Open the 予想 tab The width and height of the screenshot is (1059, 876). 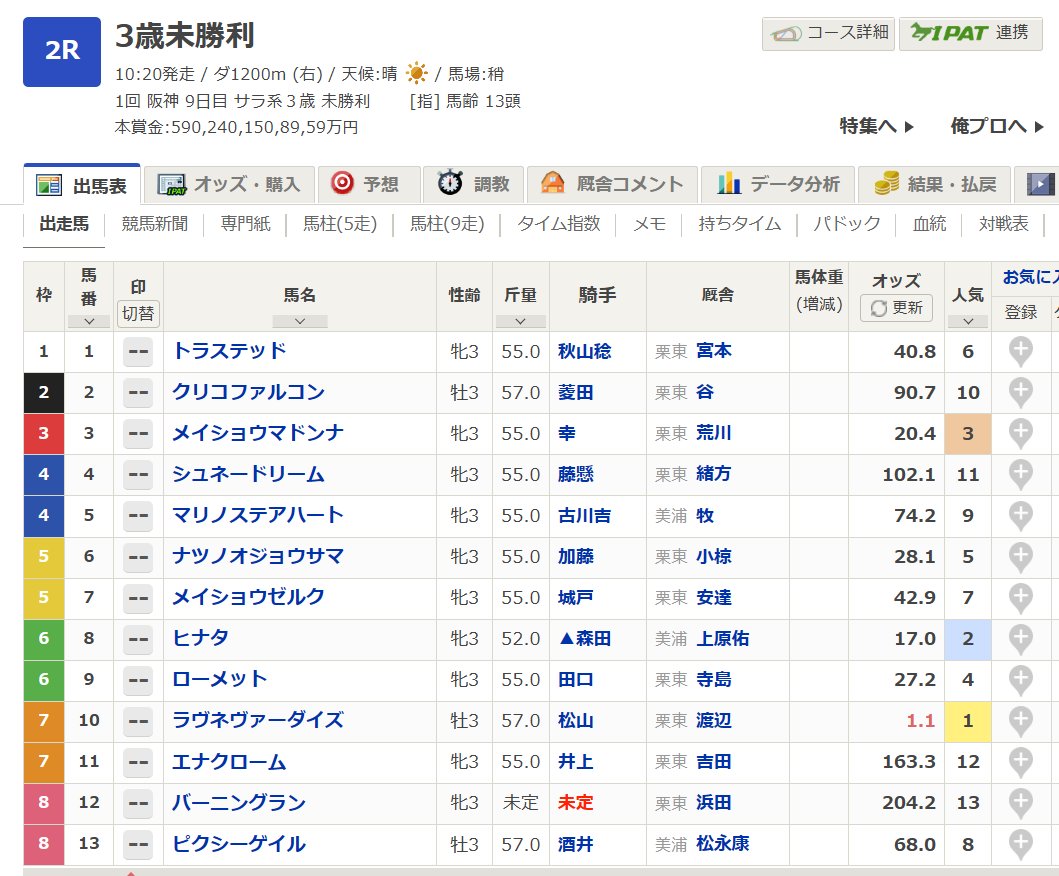pyautogui.click(x=369, y=184)
